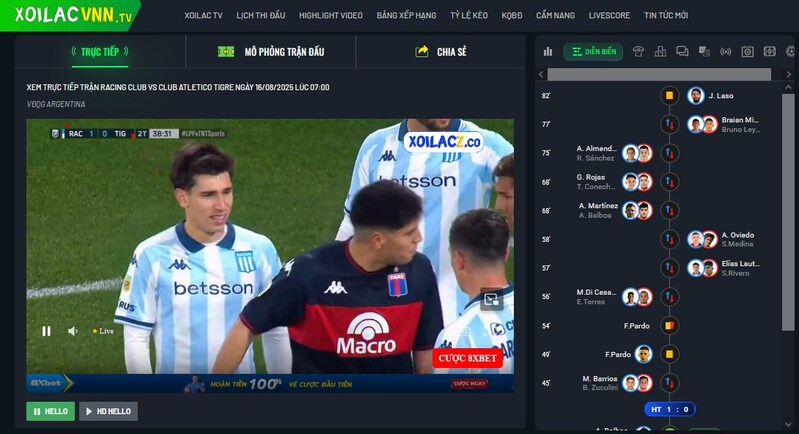Open the statistics bar chart tab
This screenshot has width=799, height=434.
click(548, 51)
